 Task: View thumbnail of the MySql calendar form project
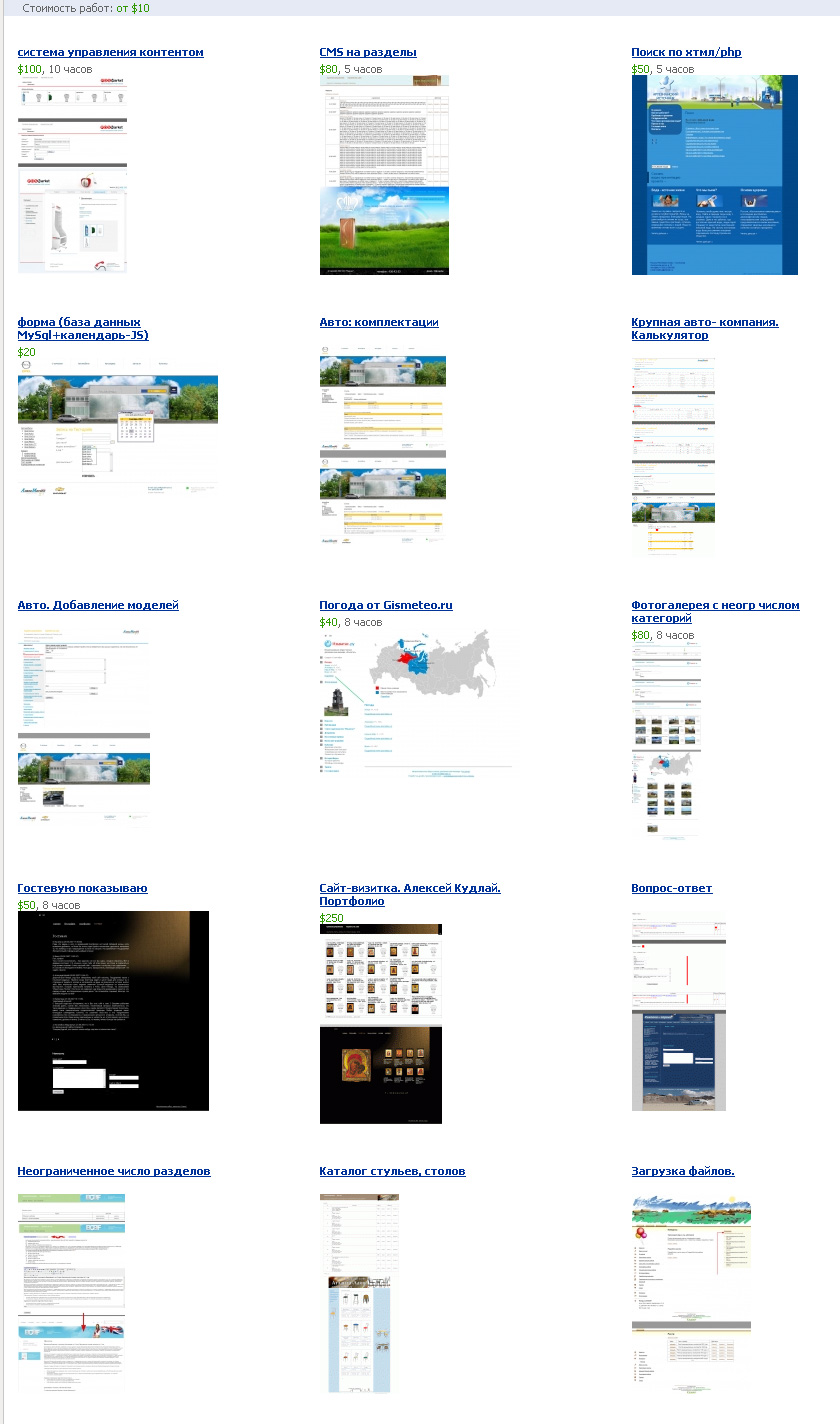[118, 430]
